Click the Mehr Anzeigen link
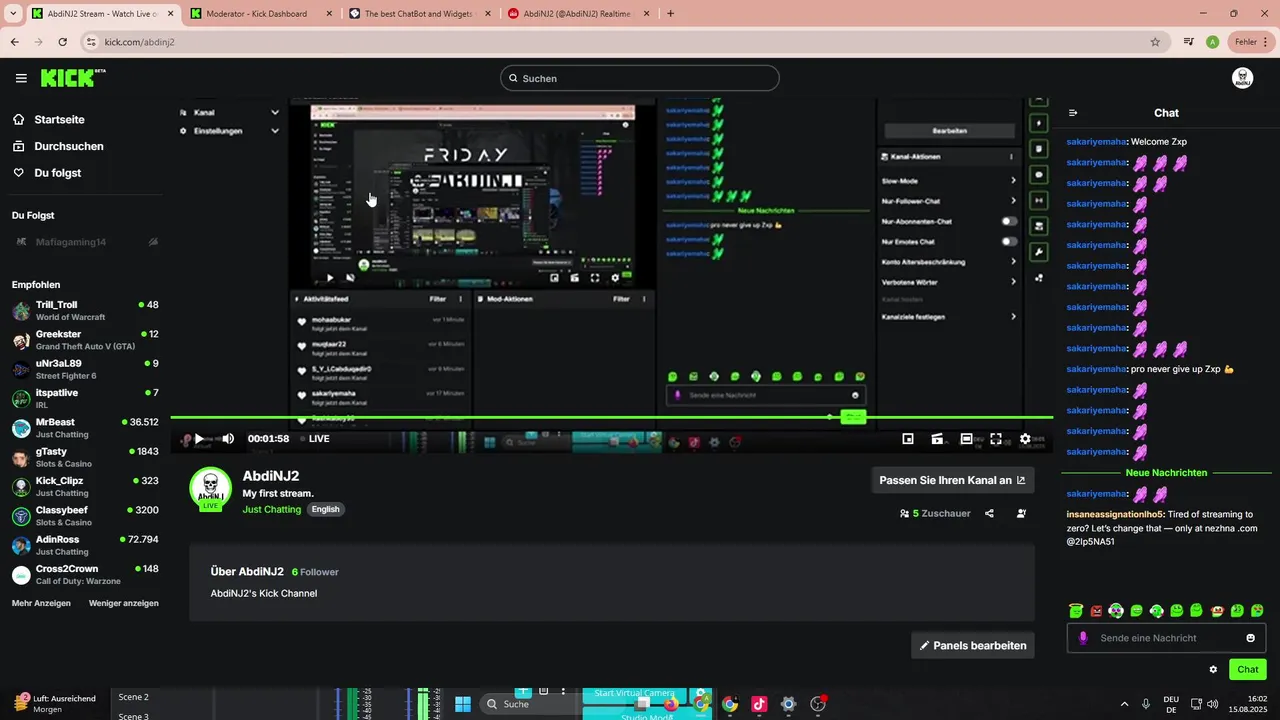Screen dimensions: 1280x720 tap(41, 603)
